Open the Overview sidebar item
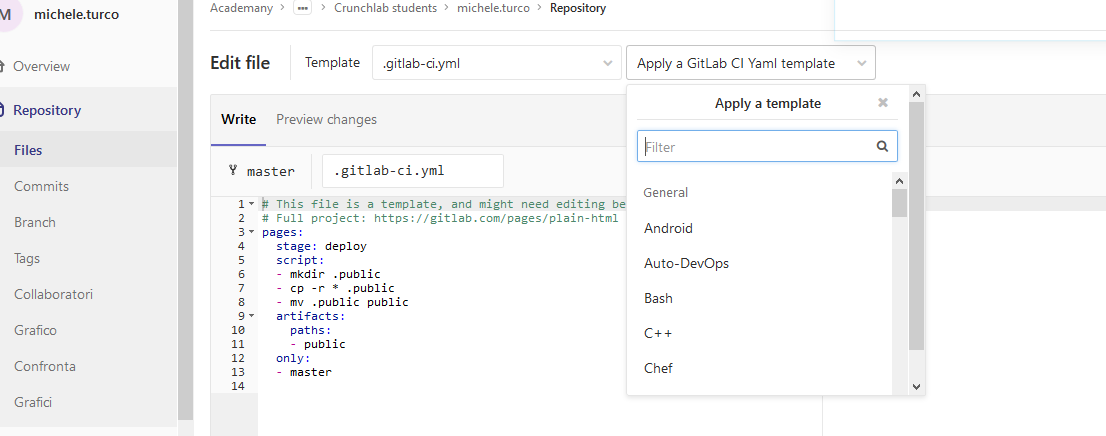 tap(42, 66)
